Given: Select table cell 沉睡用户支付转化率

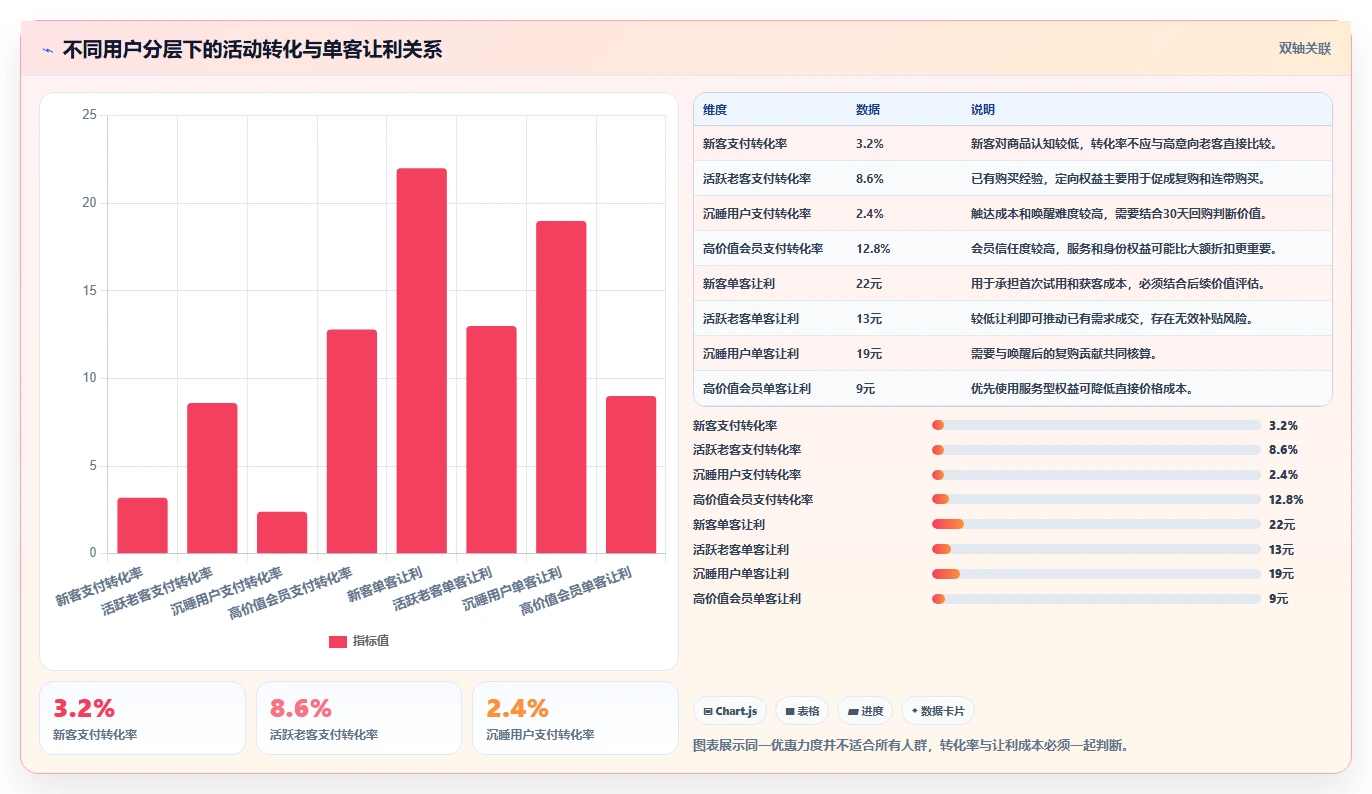Looking at the screenshot, I should (x=757, y=214).
